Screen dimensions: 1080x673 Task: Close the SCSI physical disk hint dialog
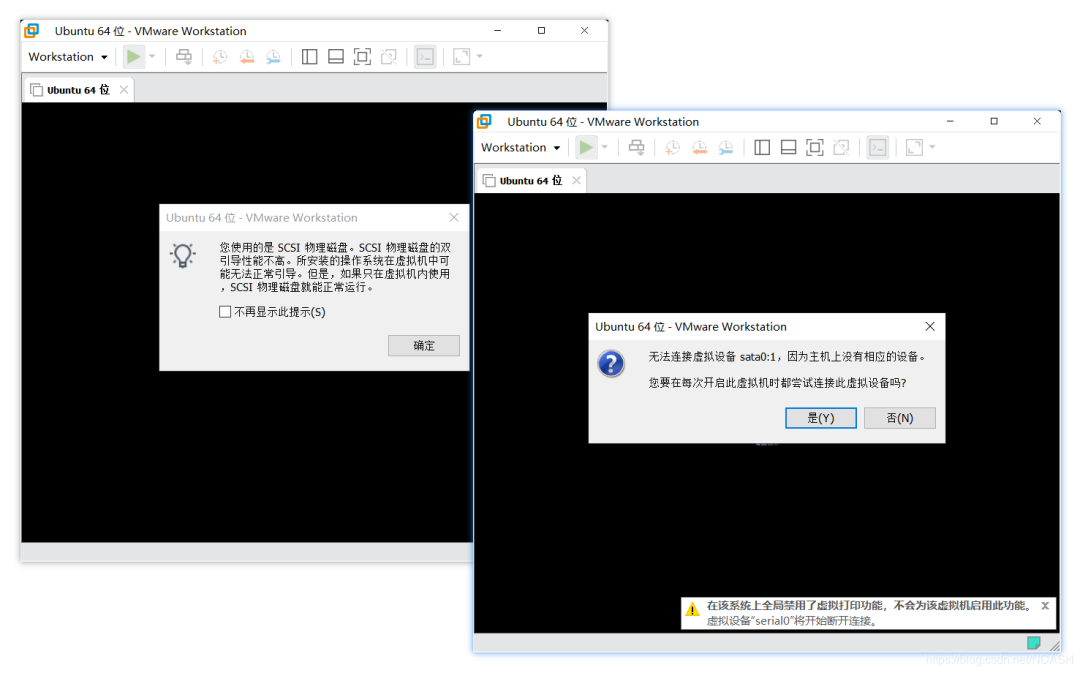click(x=454, y=218)
